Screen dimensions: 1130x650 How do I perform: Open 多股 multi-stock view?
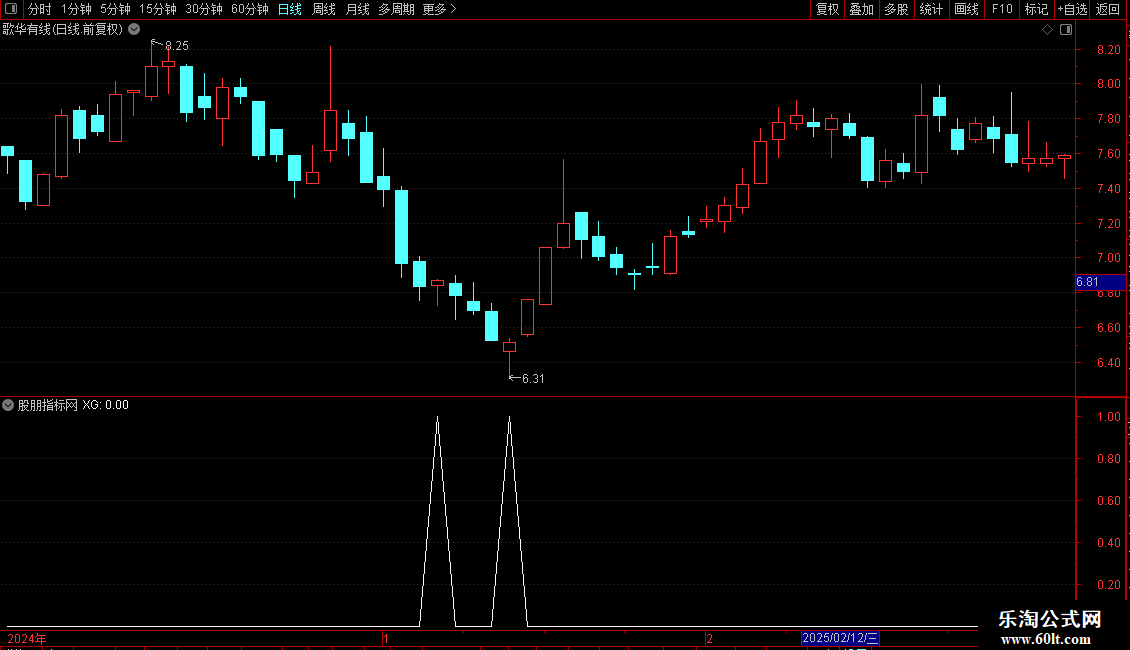(896, 9)
